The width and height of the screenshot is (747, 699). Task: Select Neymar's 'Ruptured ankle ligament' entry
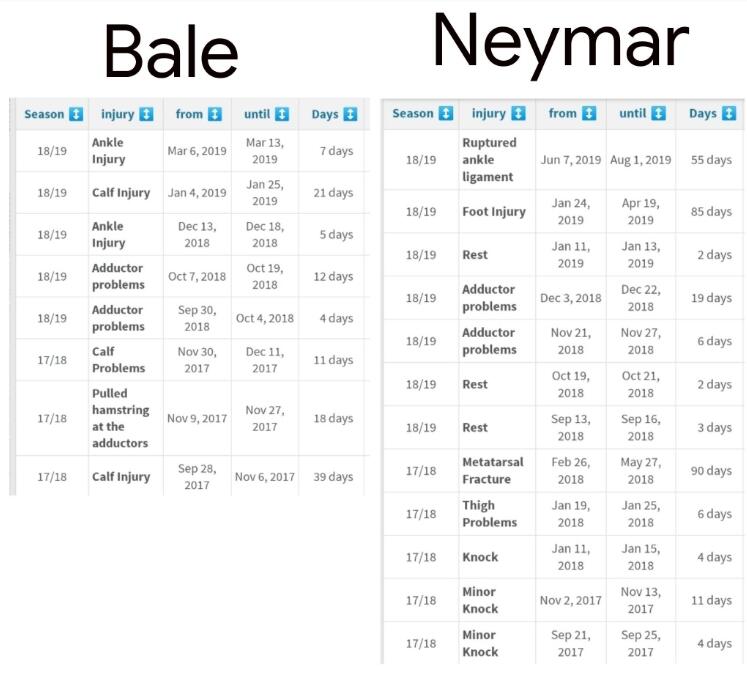click(x=488, y=160)
